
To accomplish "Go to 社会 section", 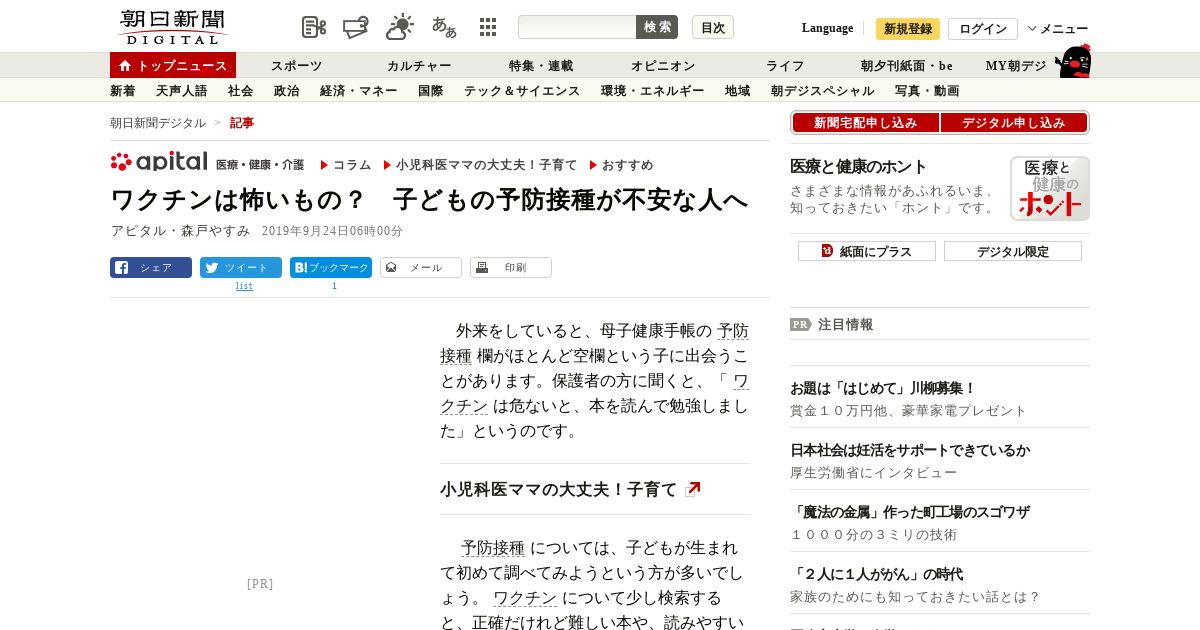I will [x=241, y=91].
